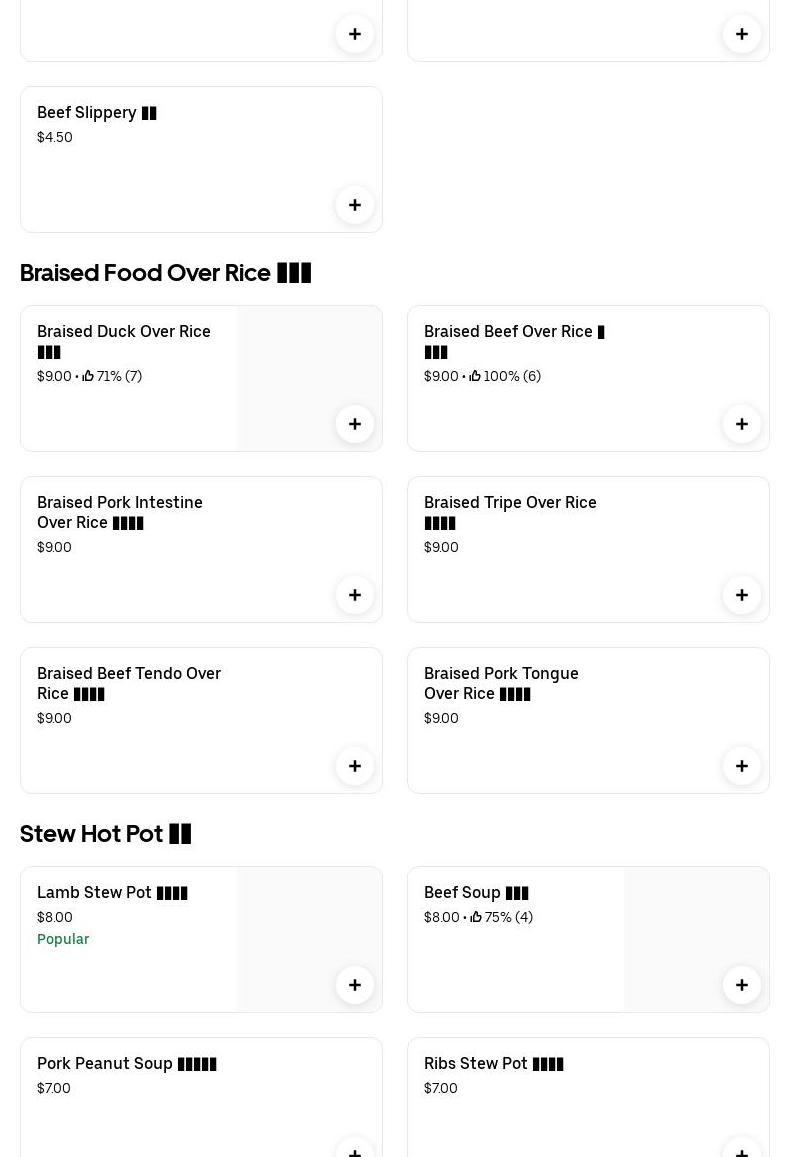Add Braised Tripe Over Rice to cart
Image resolution: width=804 pixels, height=1157 pixels.
[x=742, y=595]
